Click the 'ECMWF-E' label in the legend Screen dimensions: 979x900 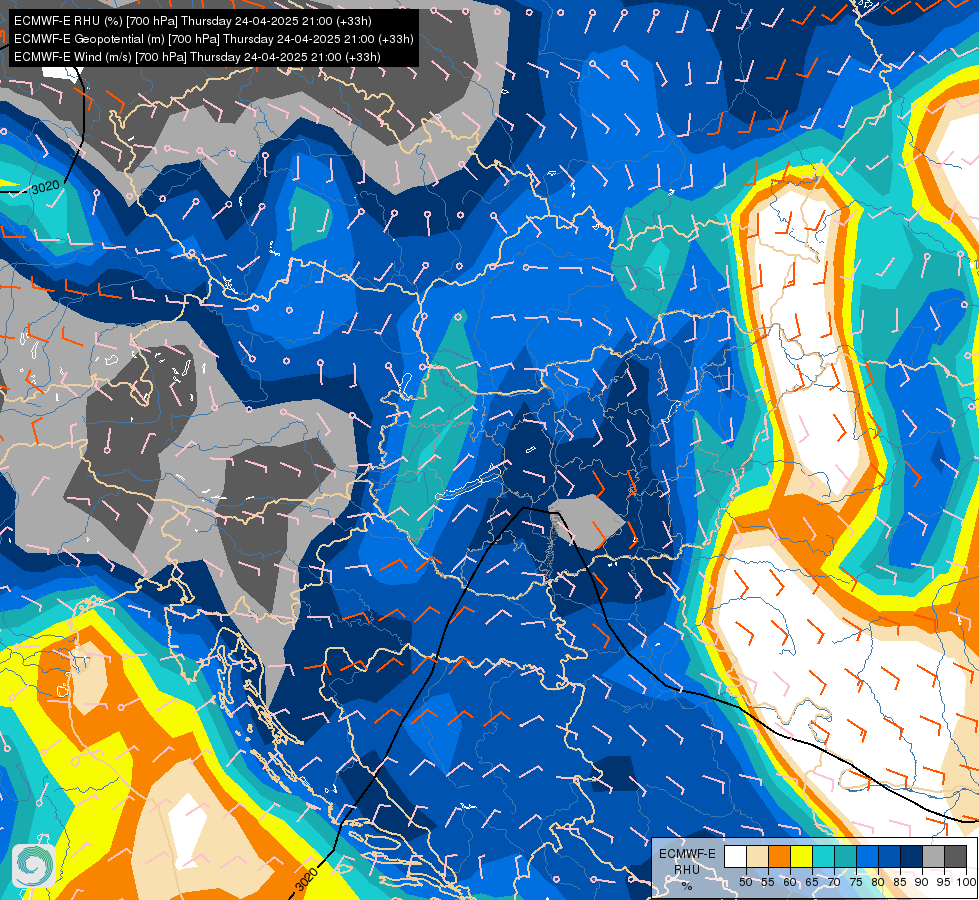[x=687, y=854]
